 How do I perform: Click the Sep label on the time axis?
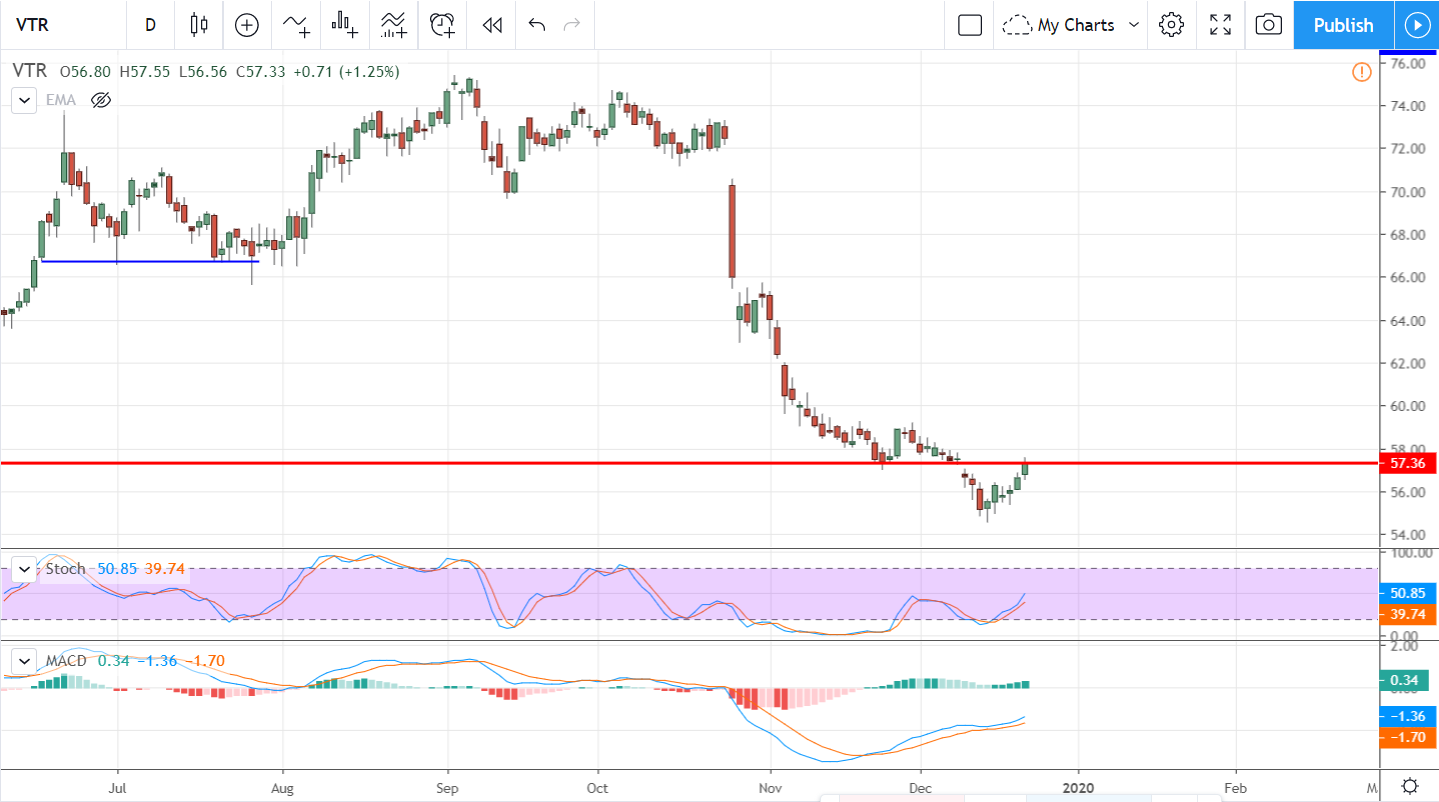[448, 788]
